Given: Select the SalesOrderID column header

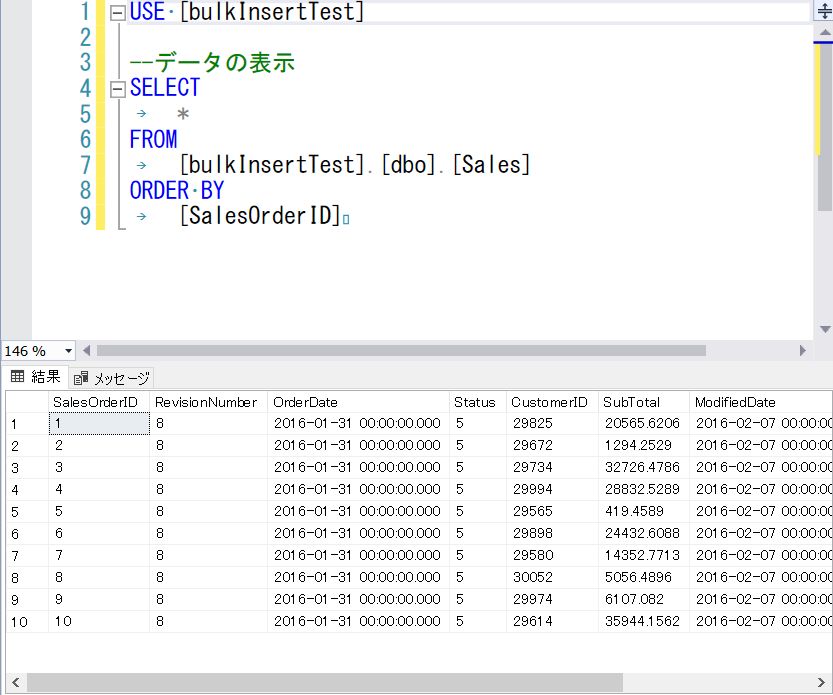Looking at the screenshot, I should [98, 401].
